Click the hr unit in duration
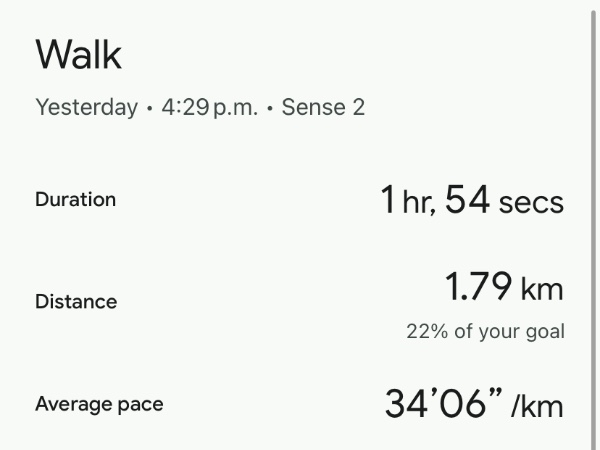Image resolution: width=600 pixels, height=450 pixels. point(418,203)
